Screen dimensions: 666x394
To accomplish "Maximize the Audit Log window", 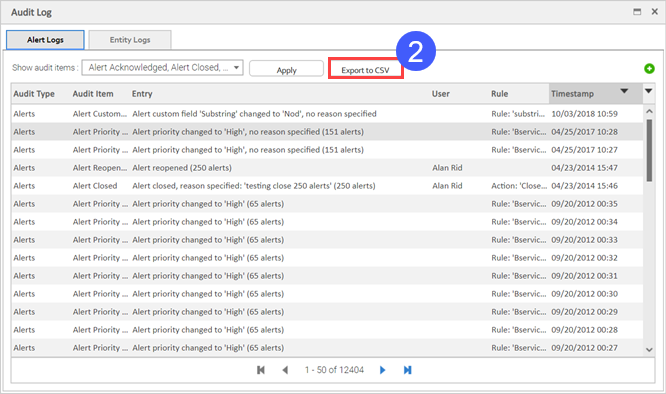I will 637,12.
